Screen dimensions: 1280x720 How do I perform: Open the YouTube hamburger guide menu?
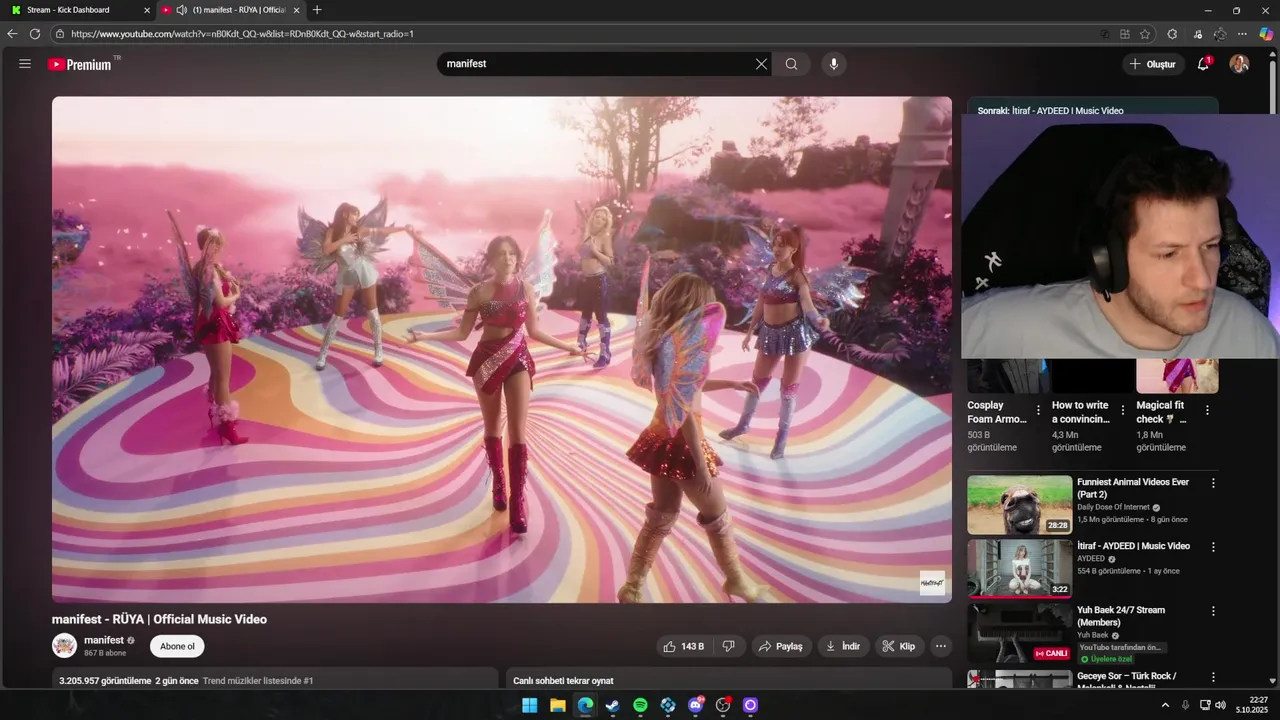25,64
